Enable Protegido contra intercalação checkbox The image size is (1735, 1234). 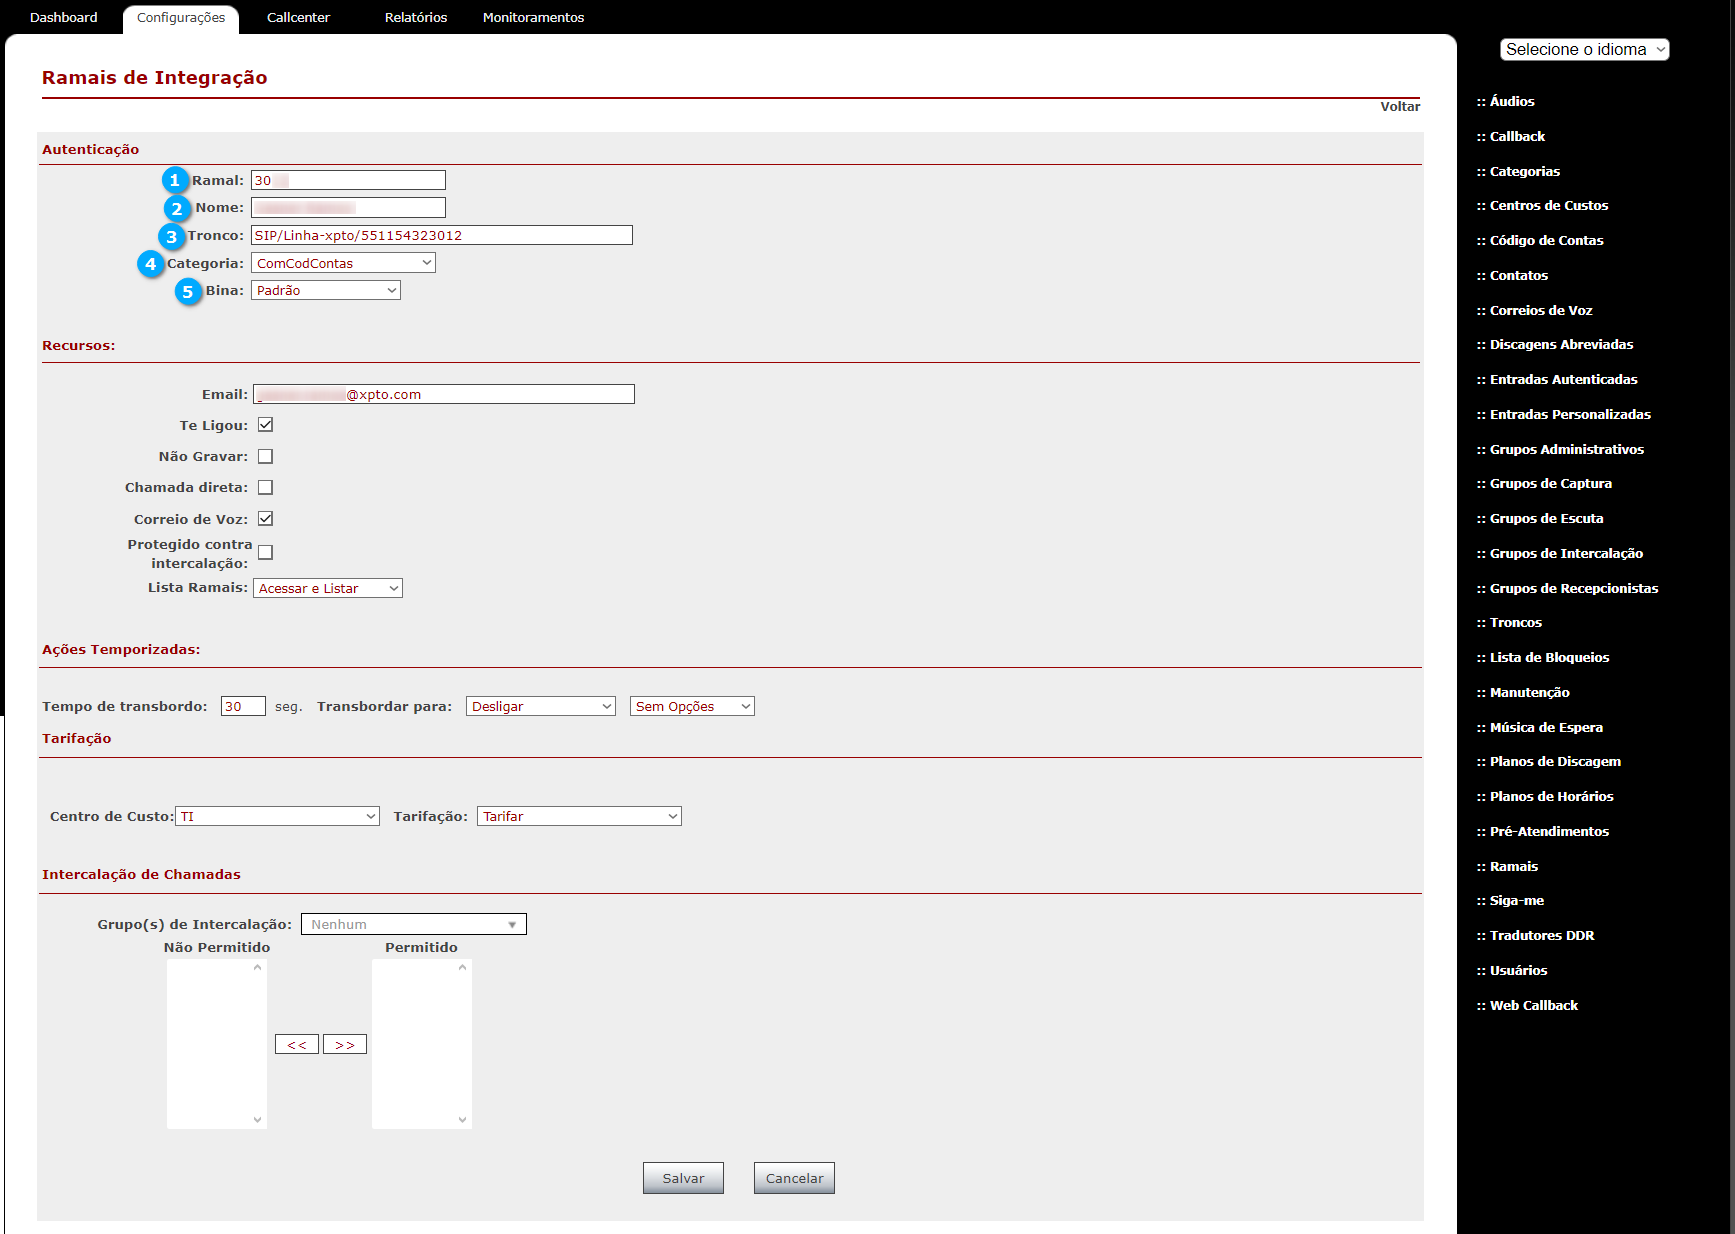(x=265, y=552)
